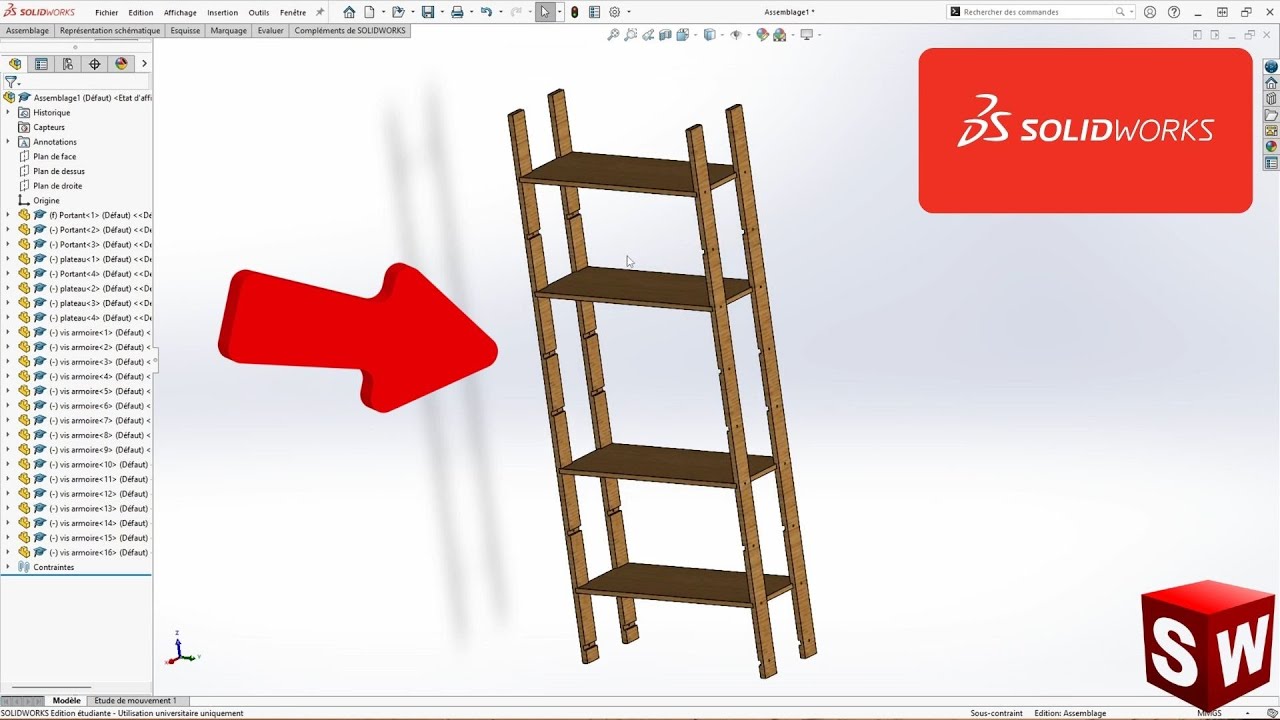The height and width of the screenshot is (720, 1280).
Task: Switch to Etude de mouvement 1 tab
Action: tap(135, 701)
